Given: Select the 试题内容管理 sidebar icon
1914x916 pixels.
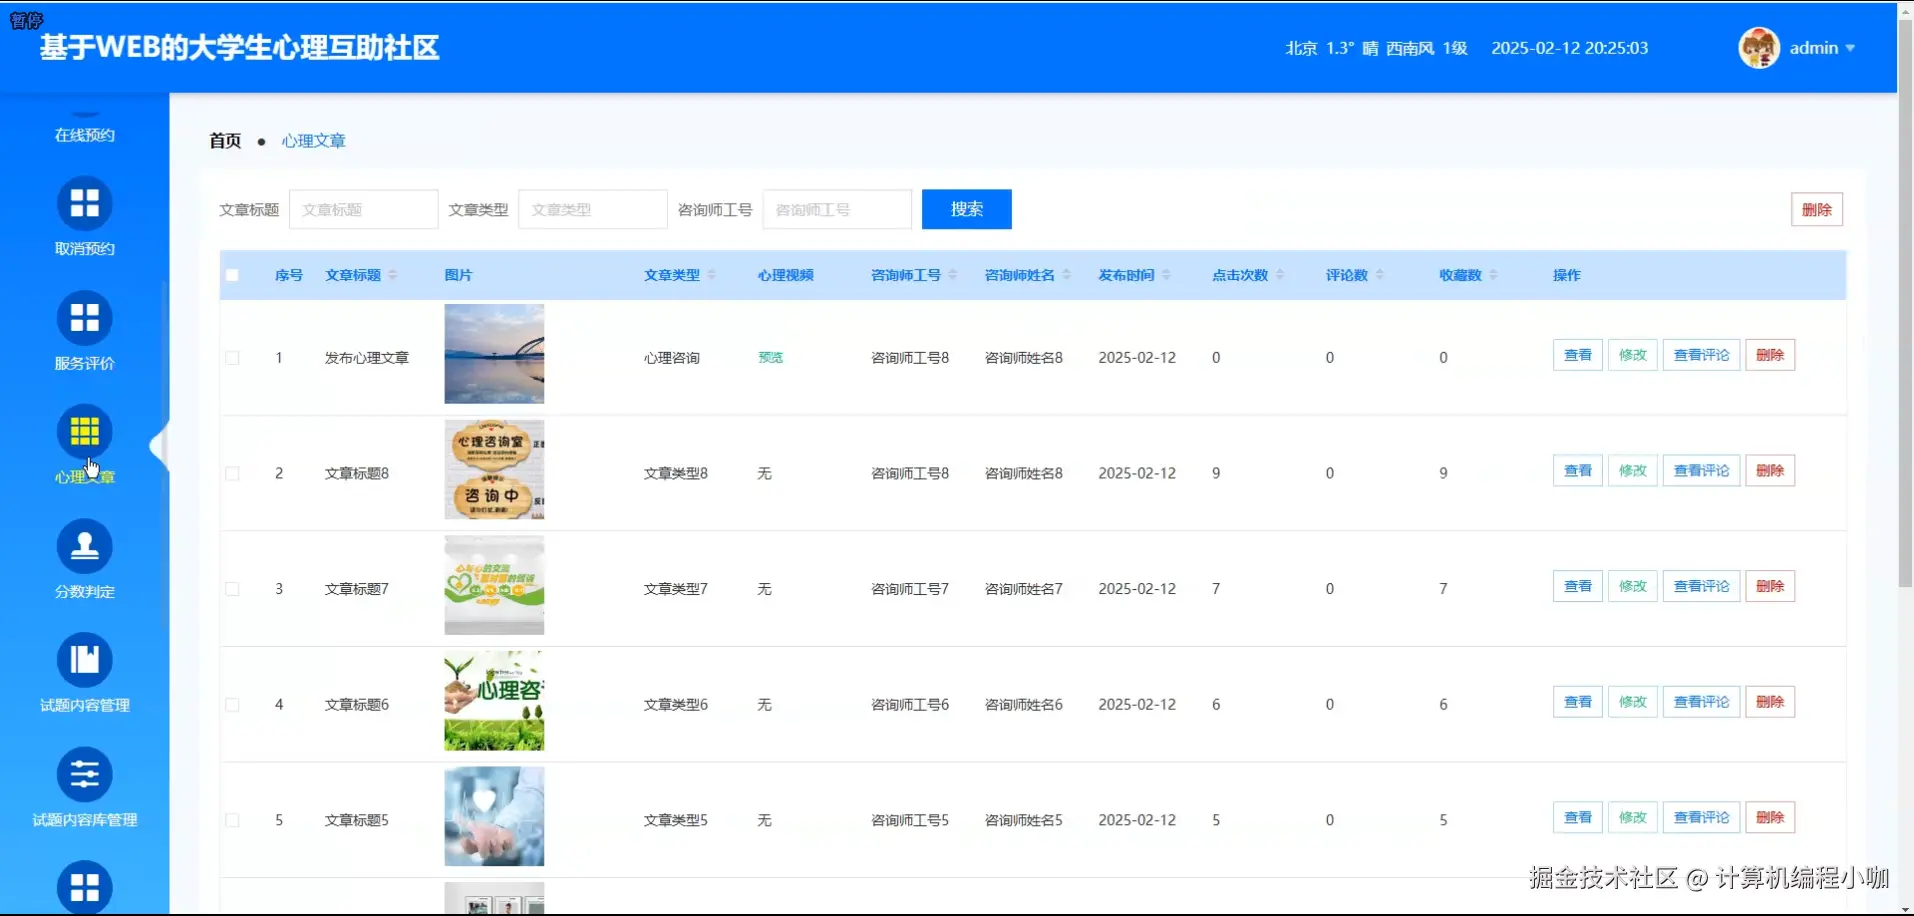Looking at the screenshot, I should coord(85,660).
